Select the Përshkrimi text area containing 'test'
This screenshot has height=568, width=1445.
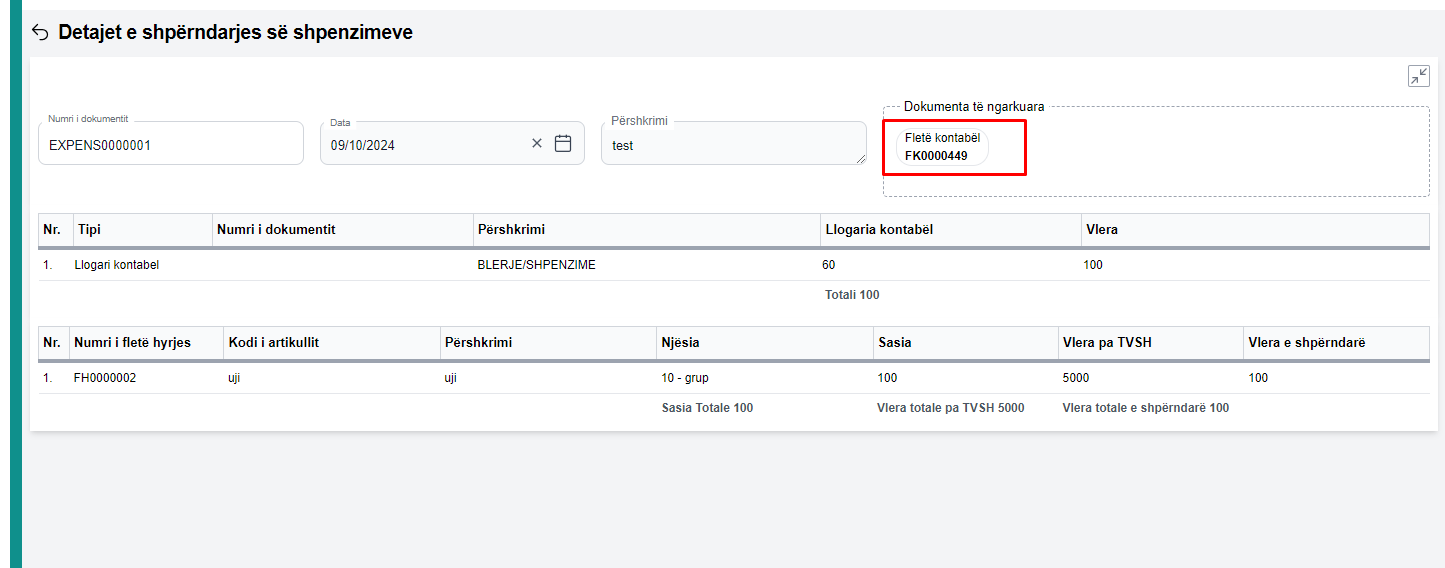(732, 145)
